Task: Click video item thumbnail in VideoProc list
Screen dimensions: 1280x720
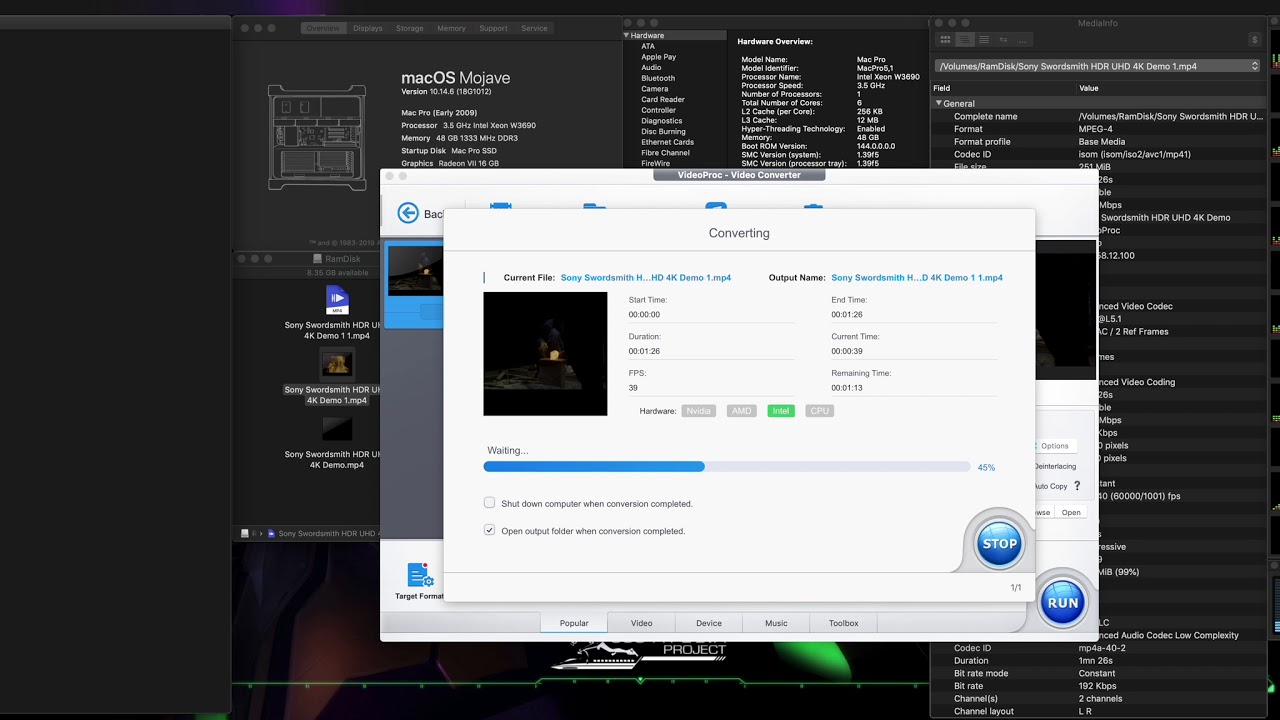Action: tap(415, 271)
